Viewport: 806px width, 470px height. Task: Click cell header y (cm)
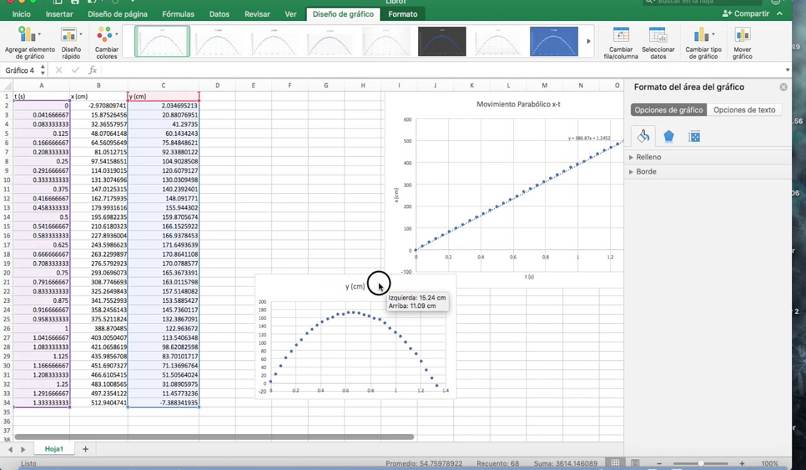[163, 96]
